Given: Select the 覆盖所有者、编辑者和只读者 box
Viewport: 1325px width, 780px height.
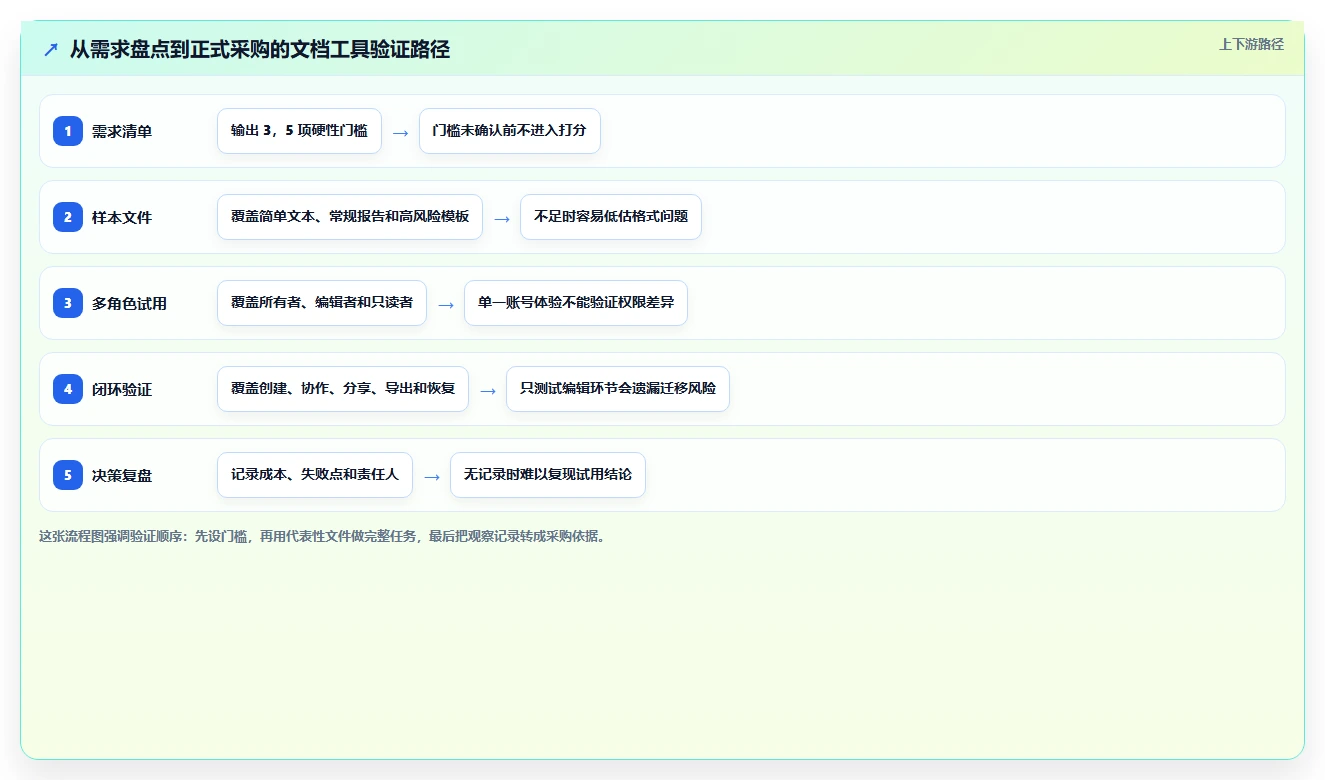Looking at the screenshot, I should click(322, 303).
